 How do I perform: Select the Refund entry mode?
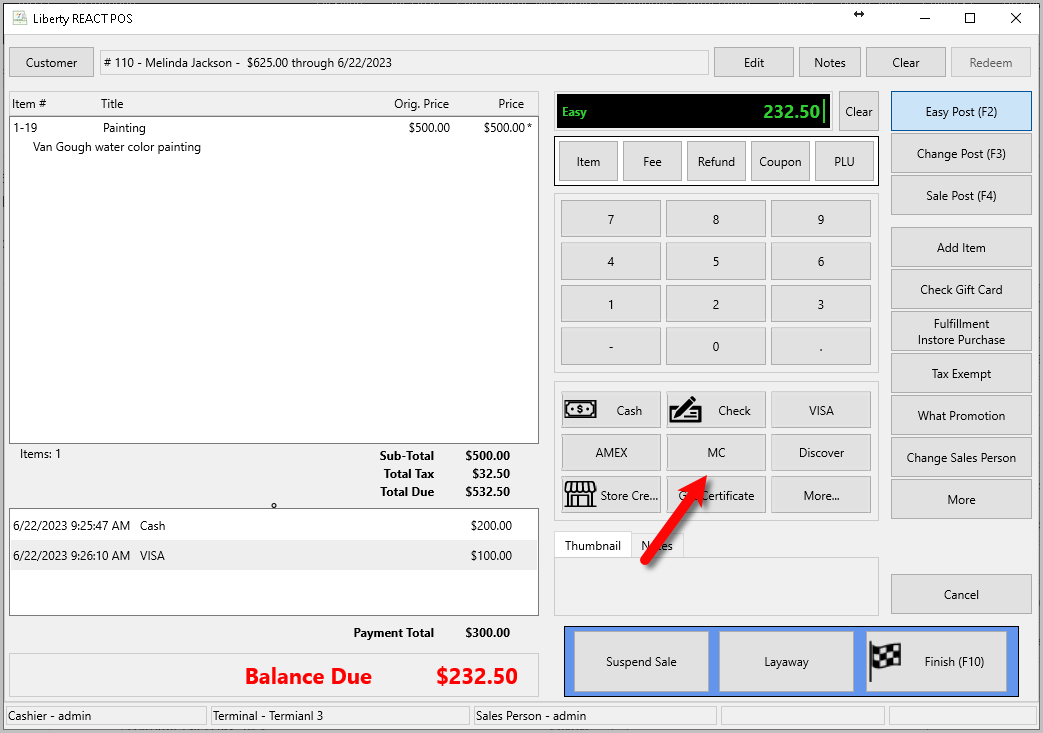pyautogui.click(x=716, y=162)
